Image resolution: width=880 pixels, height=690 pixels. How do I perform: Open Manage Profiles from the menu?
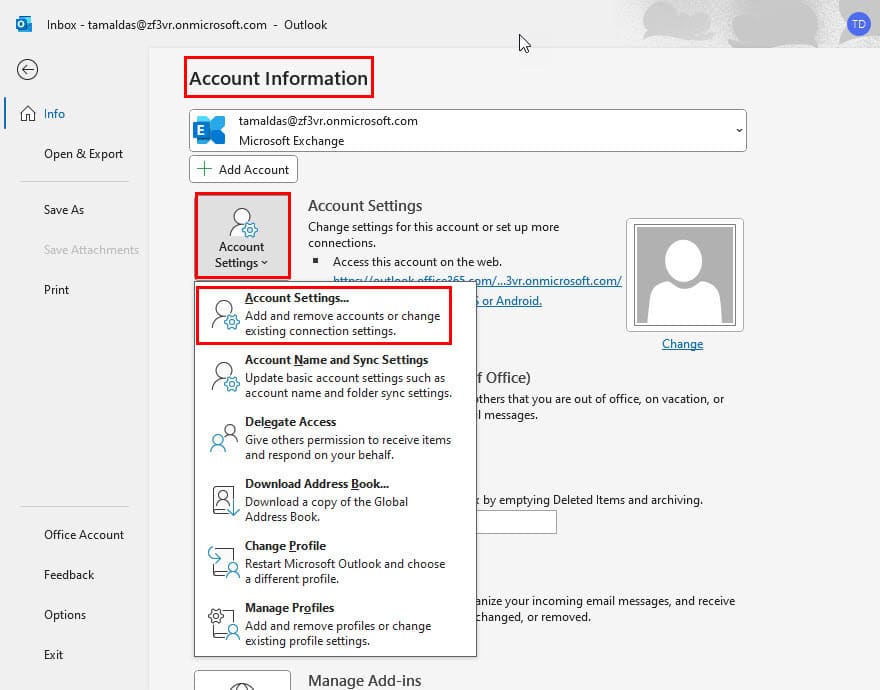pos(335,624)
